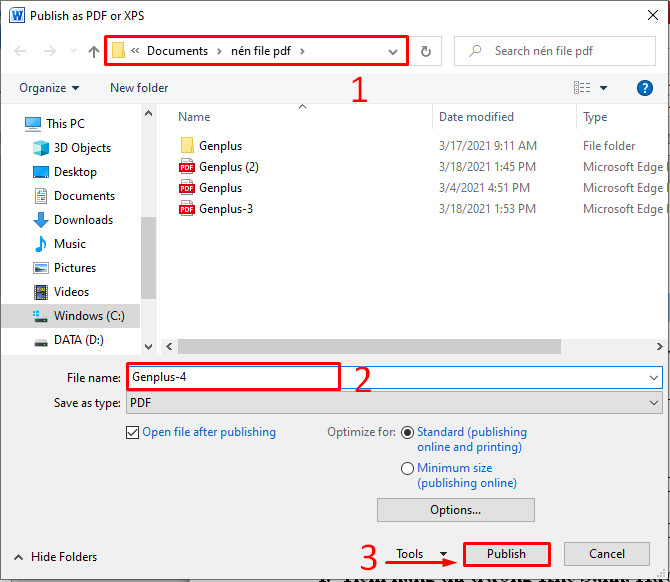The image size is (670, 582).
Task: Click date 3/17/2021 9:11 AM
Action: click(x=488, y=146)
